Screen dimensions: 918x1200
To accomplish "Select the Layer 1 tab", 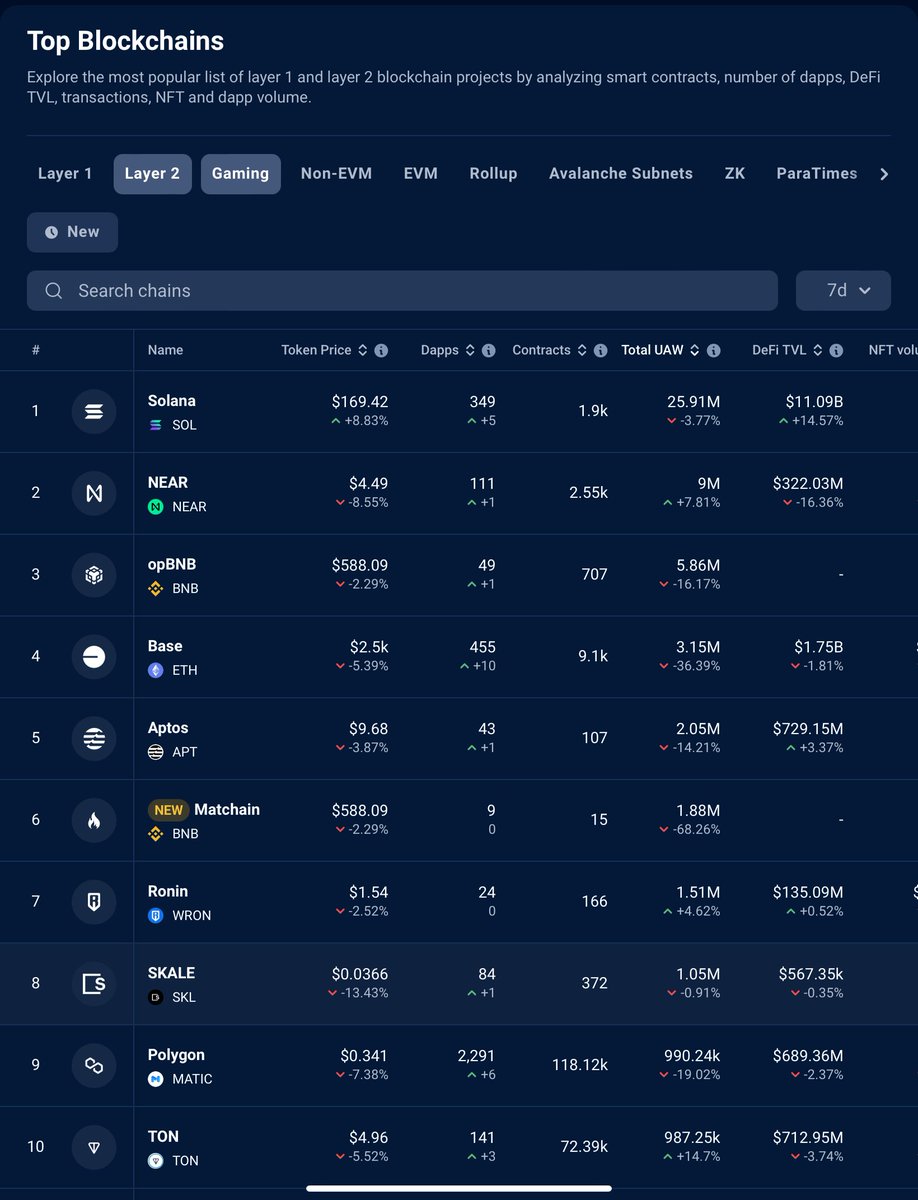I will click(x=65, y=174).
